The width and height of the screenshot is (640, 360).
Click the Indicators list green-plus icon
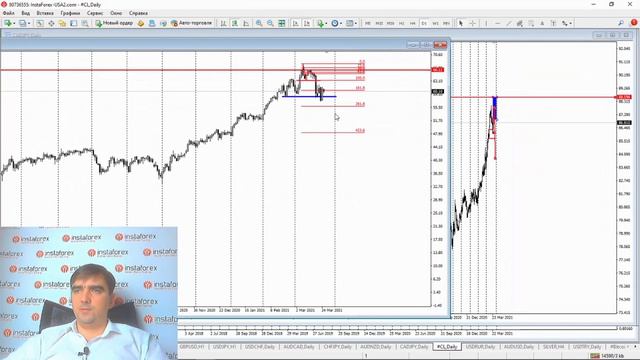(x=320, y=23)
